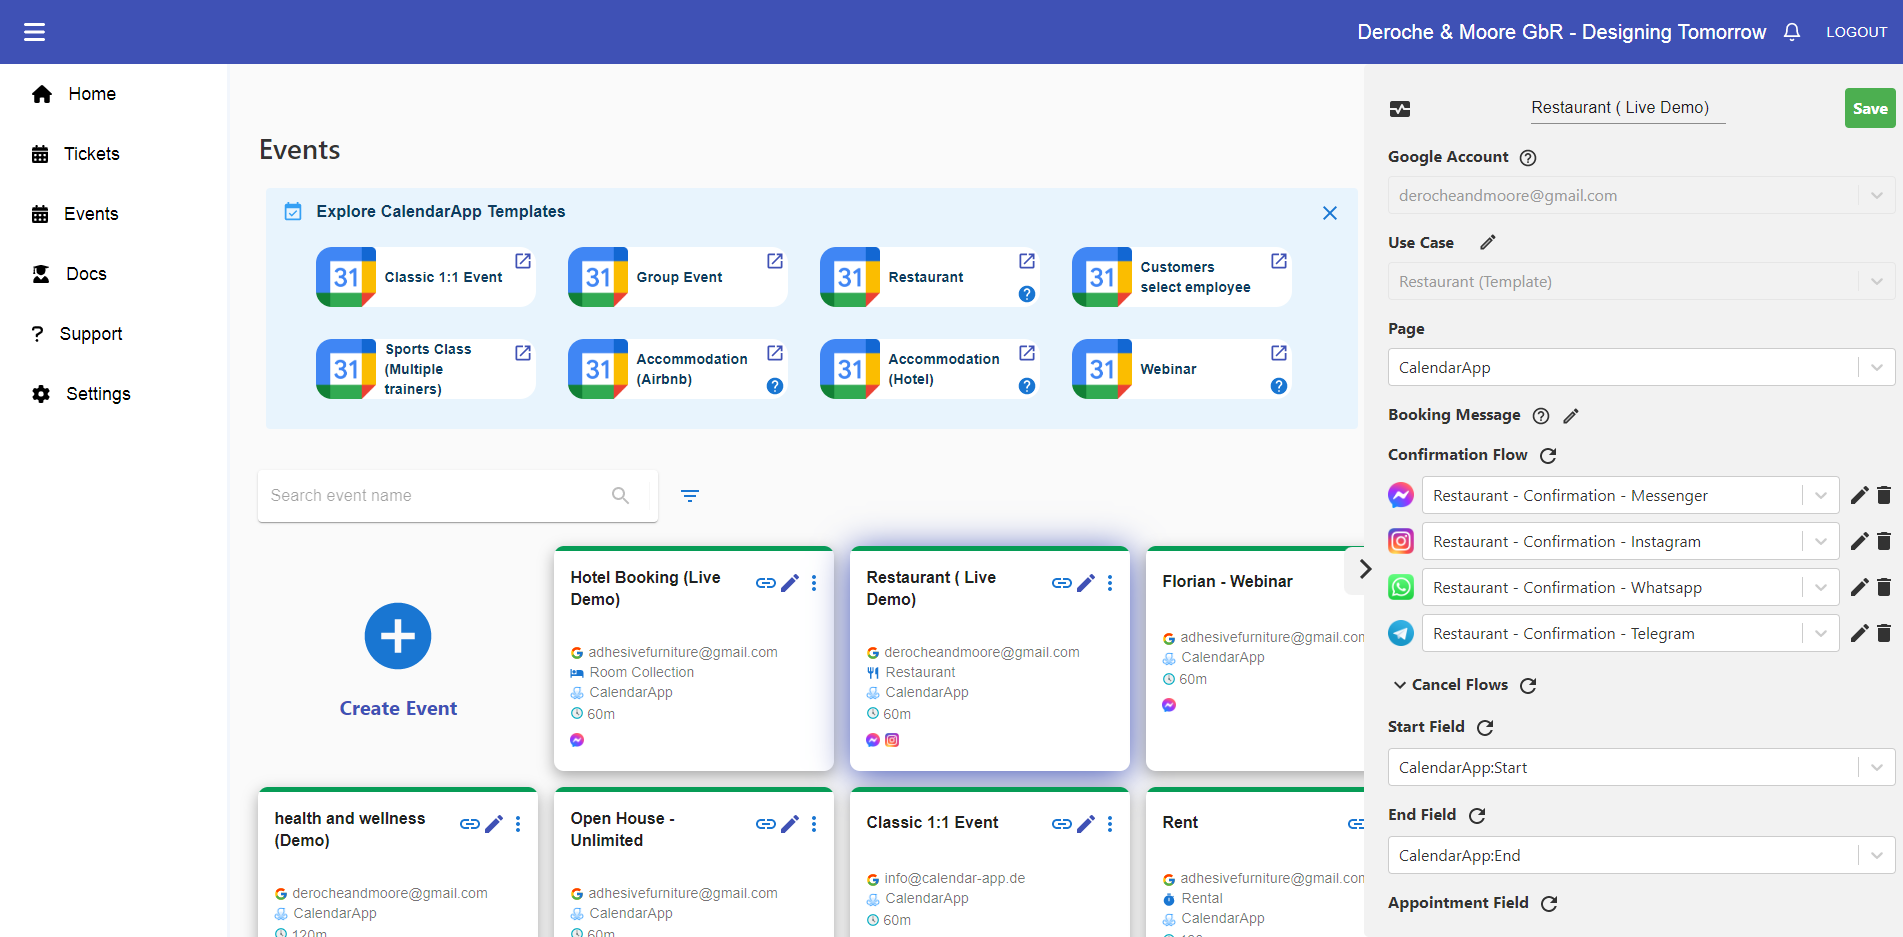Open Telegram confirmation flow dropdown
Screen dimensions: 1903x937
coord(1630,634)
